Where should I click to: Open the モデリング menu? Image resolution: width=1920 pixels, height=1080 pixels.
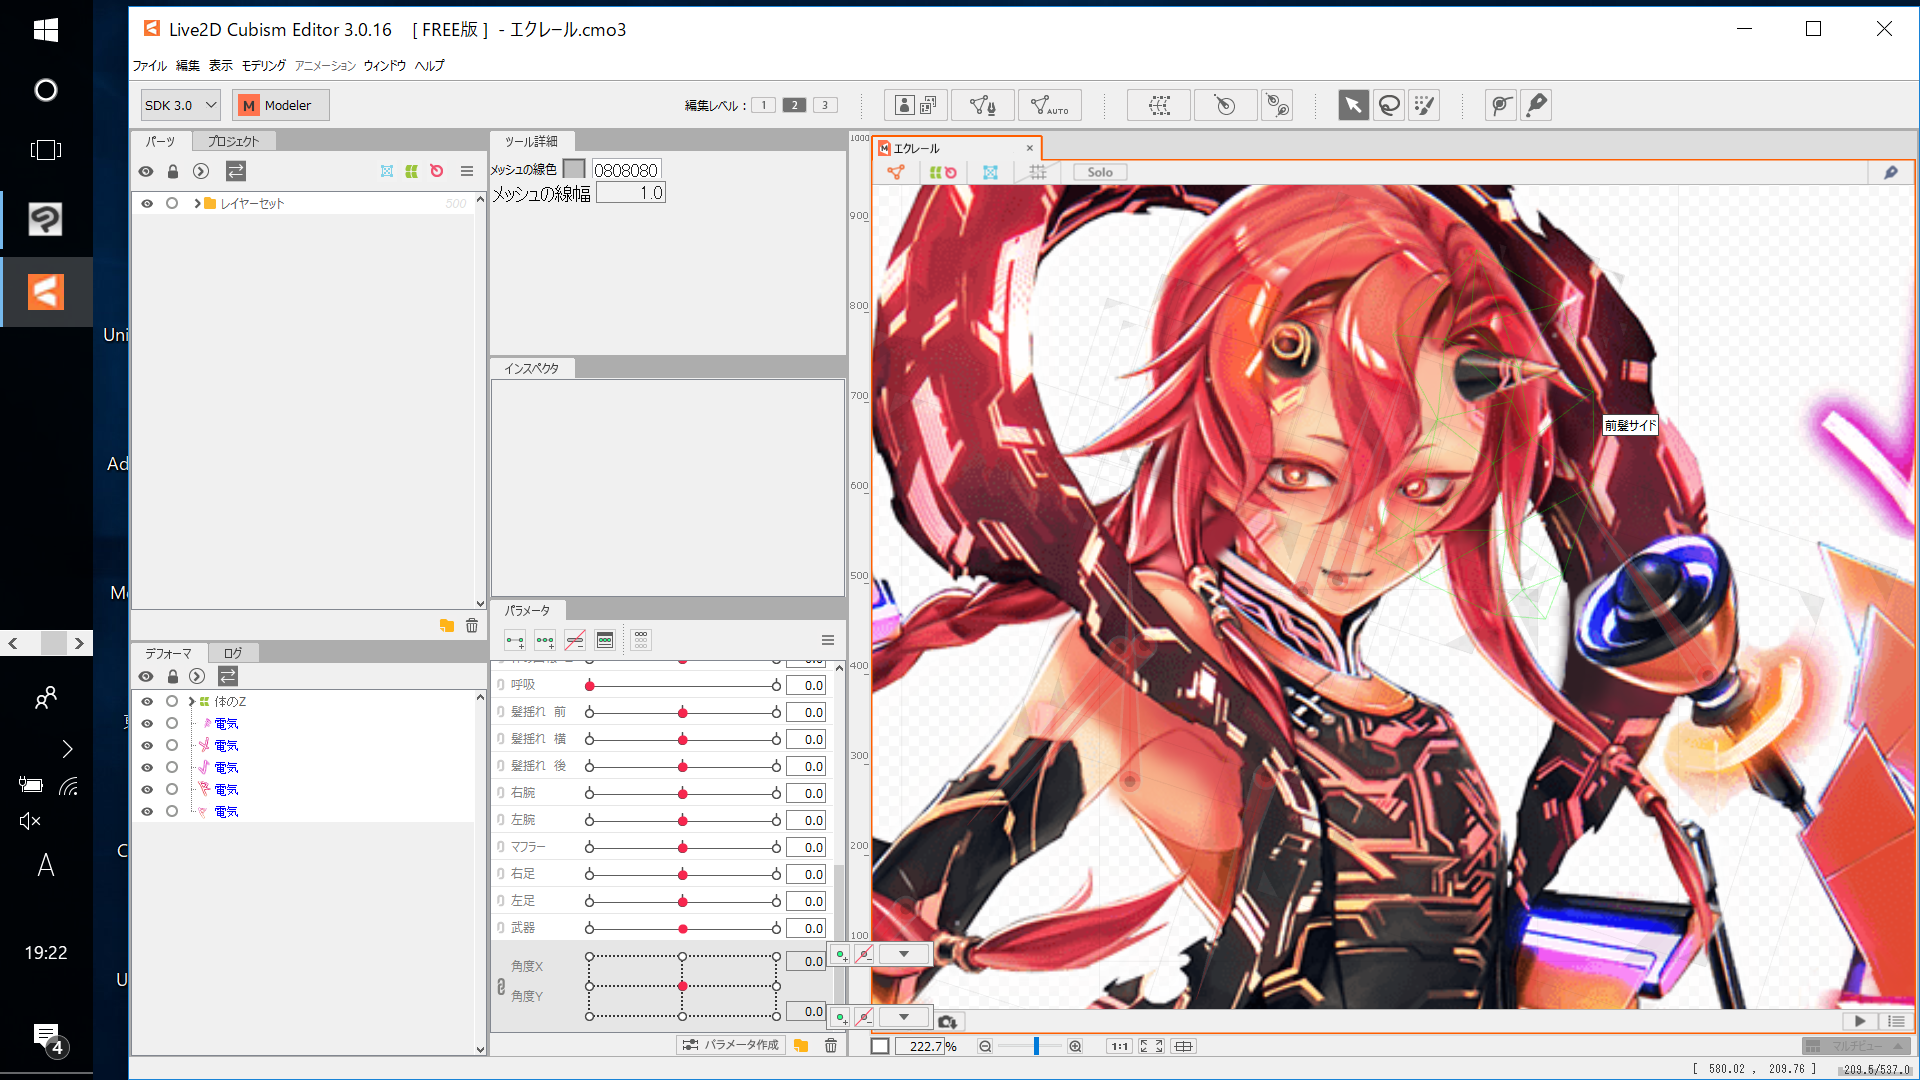(x=264, y=66)
